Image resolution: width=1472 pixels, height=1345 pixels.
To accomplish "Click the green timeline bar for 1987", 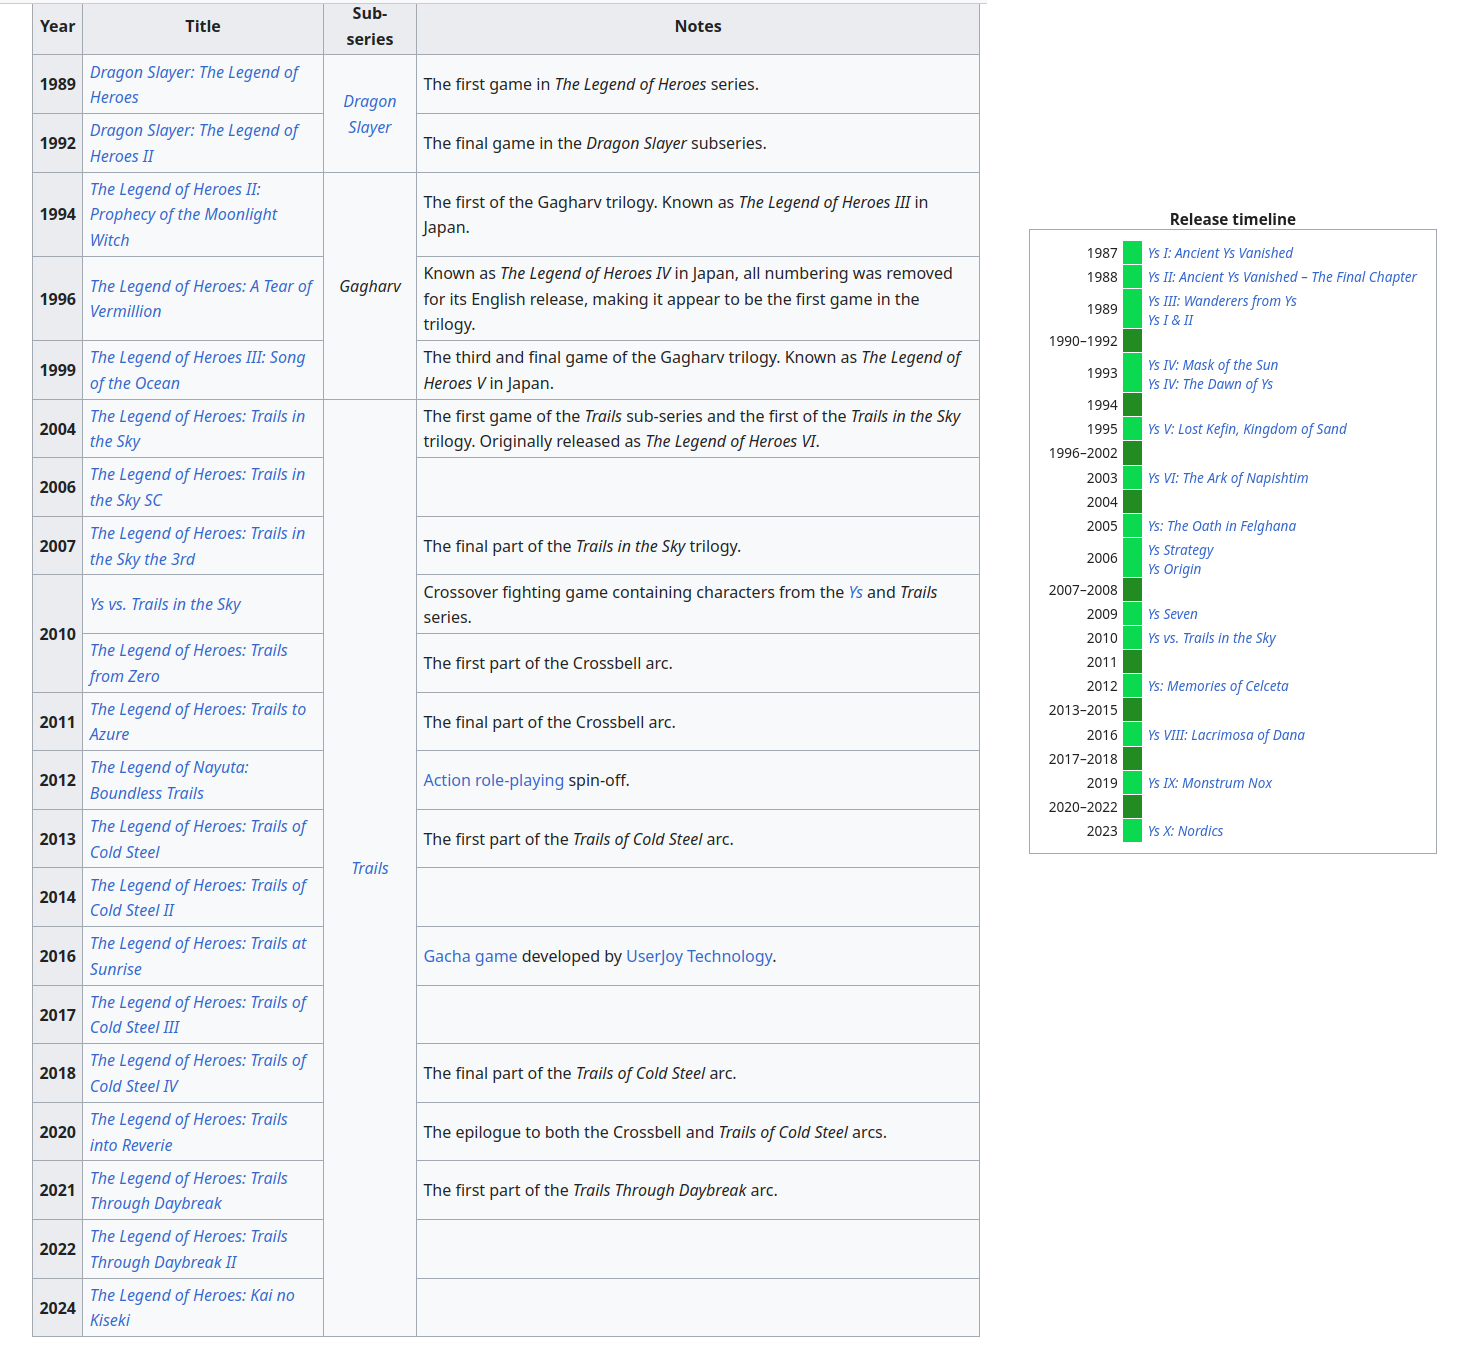I will tap(1132, 253).
